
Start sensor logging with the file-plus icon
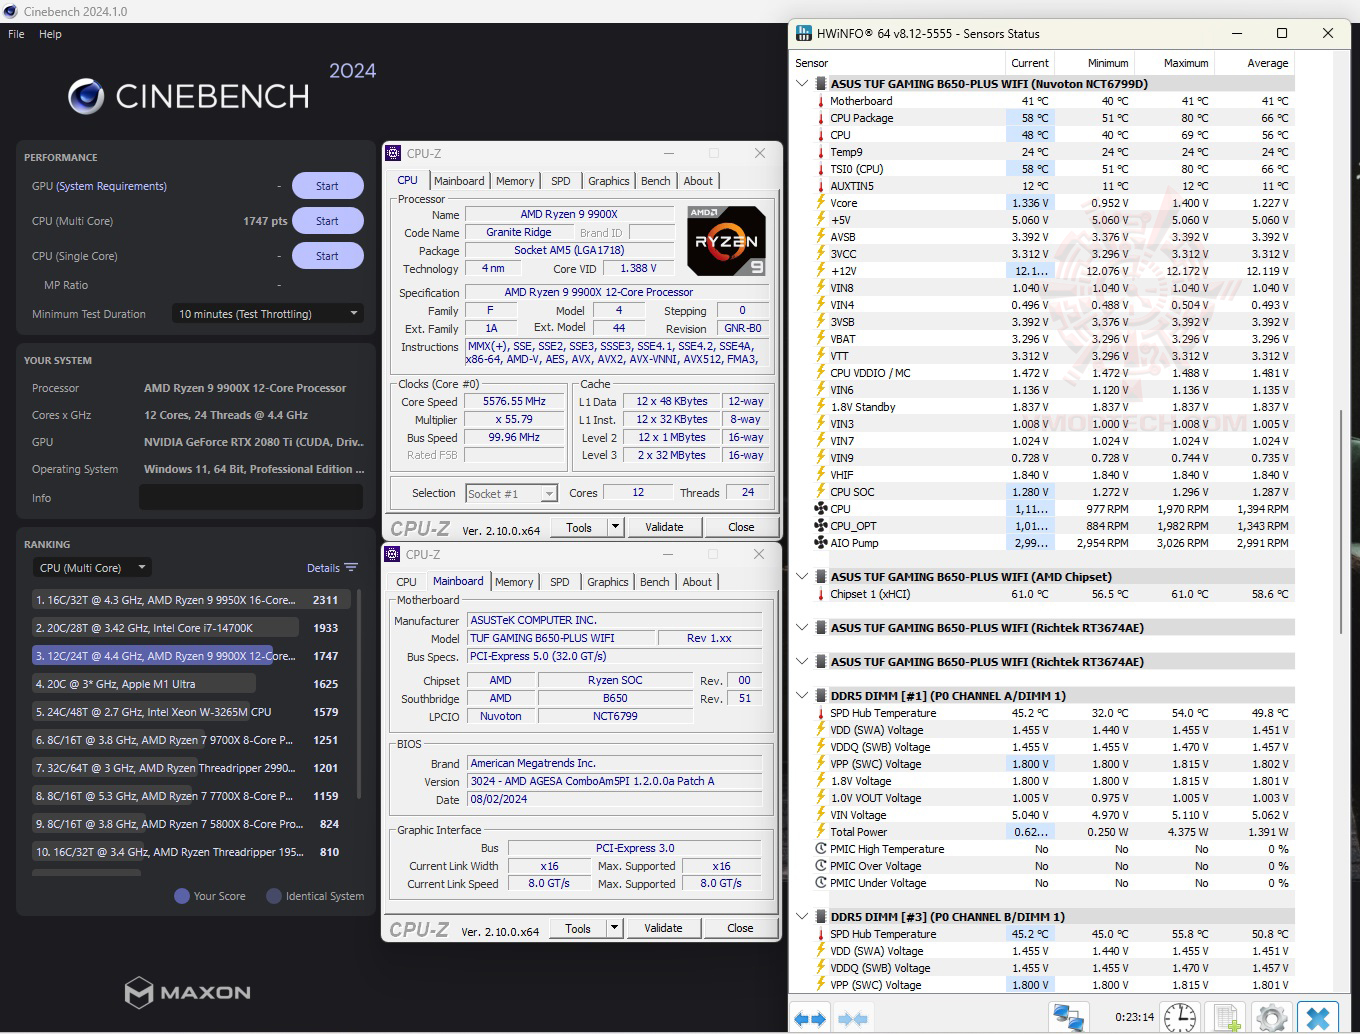[x=1227, y=1018]
